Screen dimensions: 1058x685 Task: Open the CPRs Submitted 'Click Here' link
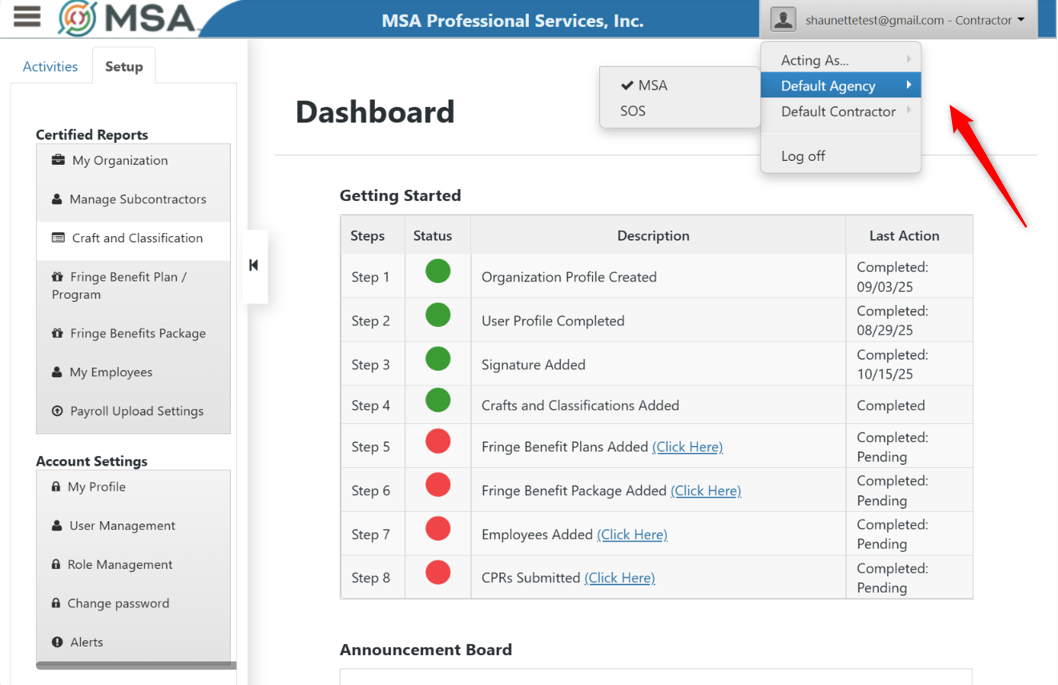(619, 577)
